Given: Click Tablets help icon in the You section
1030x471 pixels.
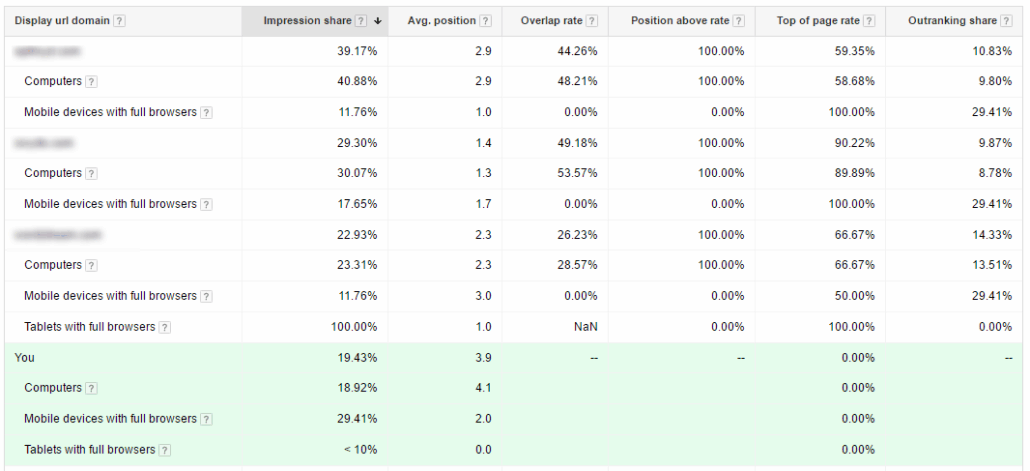Looking at the screenshot, I should coord(164,450).
